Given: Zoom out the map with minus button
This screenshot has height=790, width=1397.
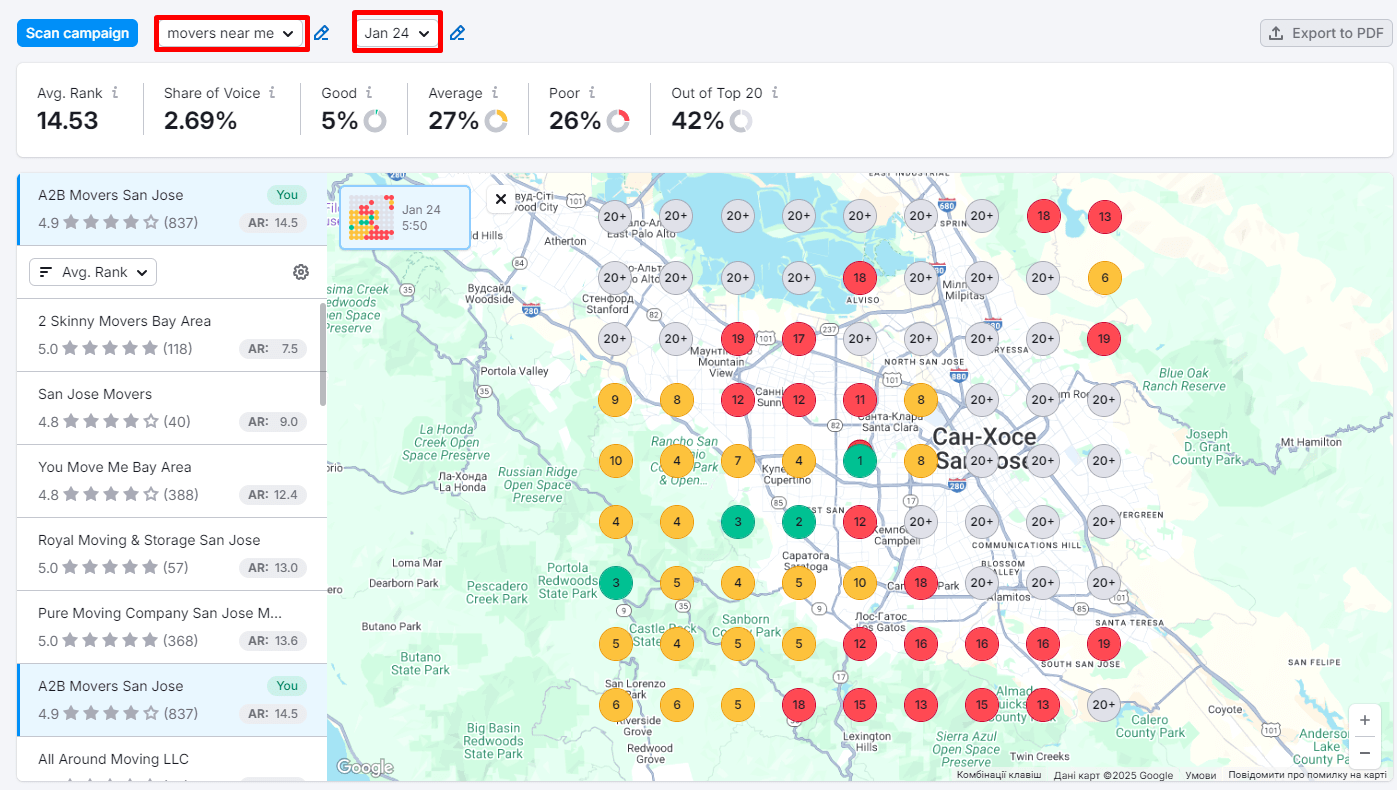Looking at the screenshot, I should click(x=1364, y=751).
